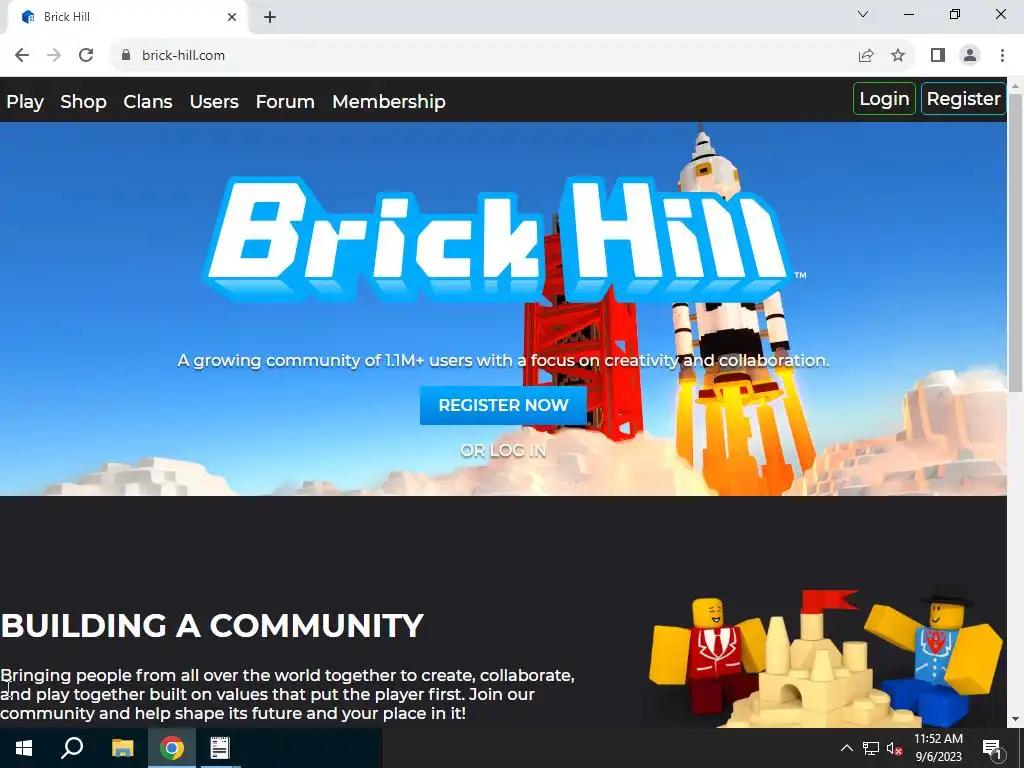Open the network status tray icon
This screenshot has width=1024, height=768.
pos(871,748)
